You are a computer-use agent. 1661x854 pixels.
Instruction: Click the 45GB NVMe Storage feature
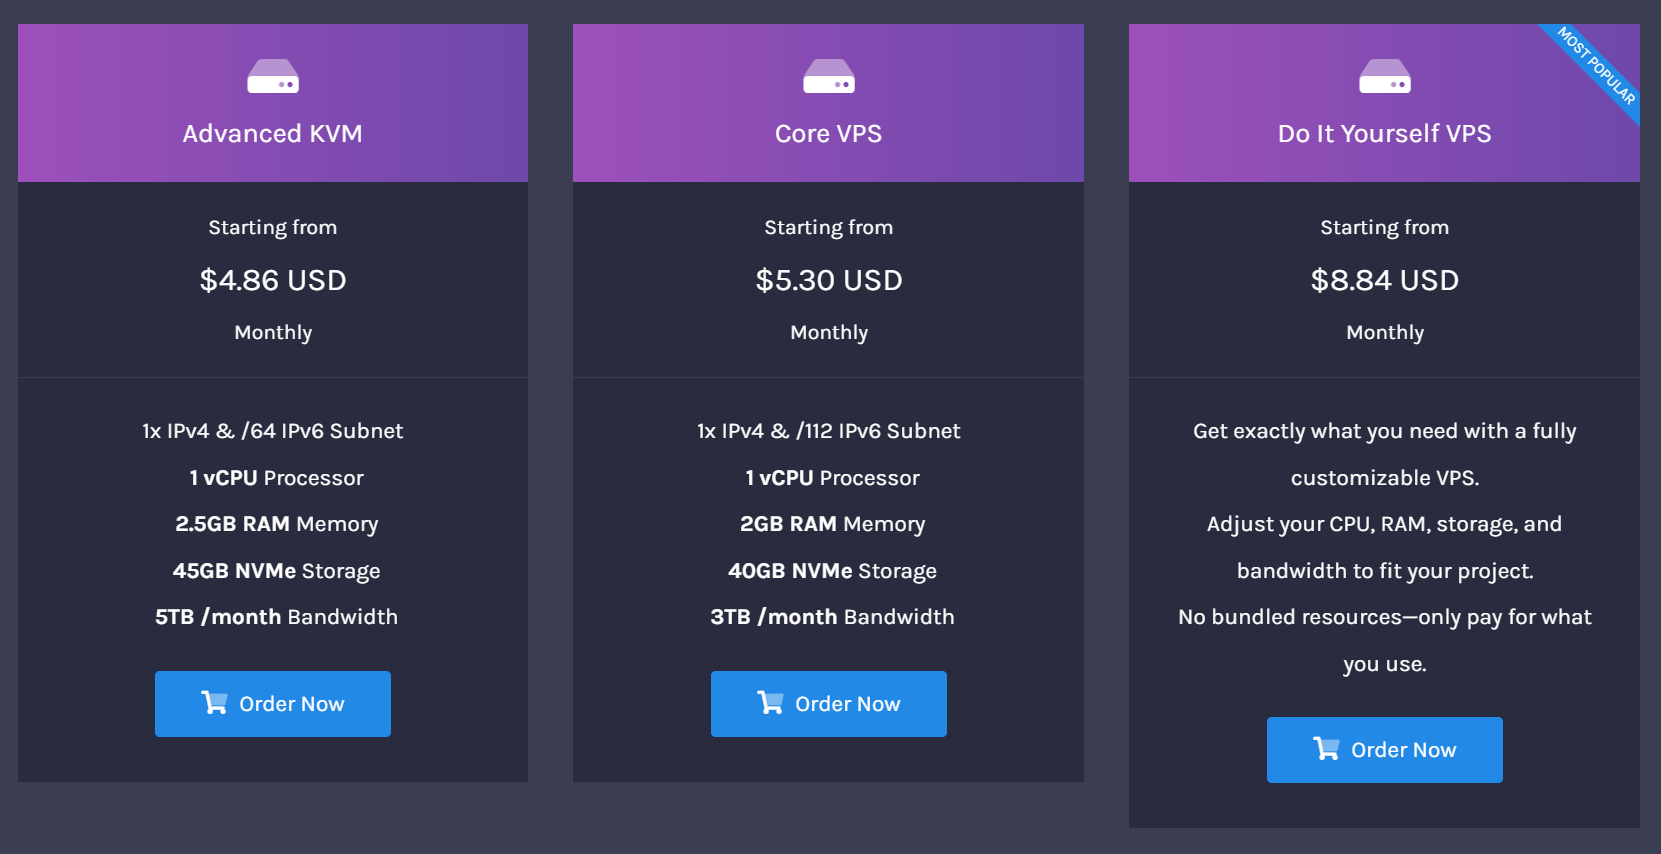pos(276,571)
